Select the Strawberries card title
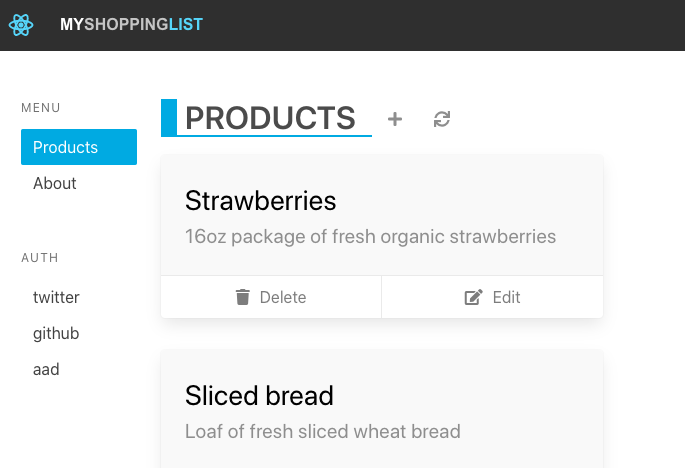The width and height of the screenshot is (685, 468). (x=260, y=201)
